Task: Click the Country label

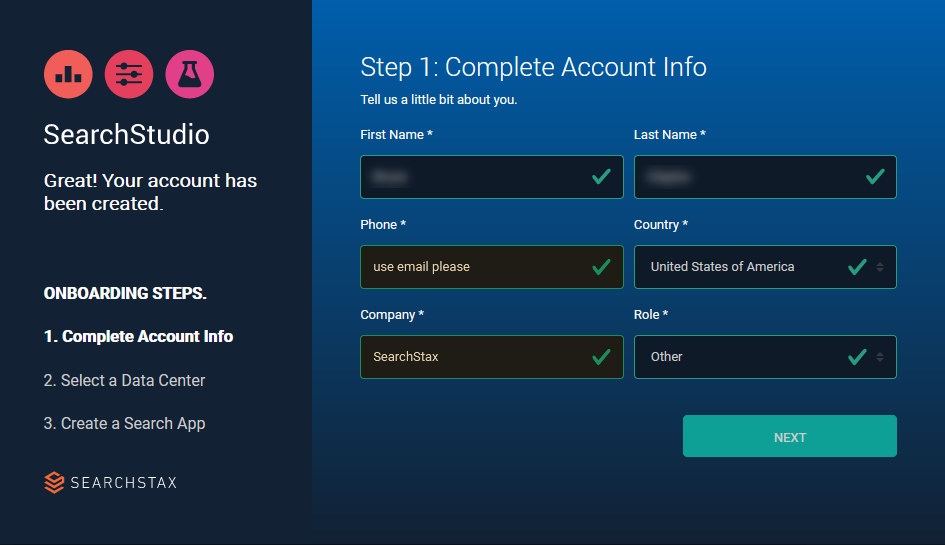Action: click(661, 225)
